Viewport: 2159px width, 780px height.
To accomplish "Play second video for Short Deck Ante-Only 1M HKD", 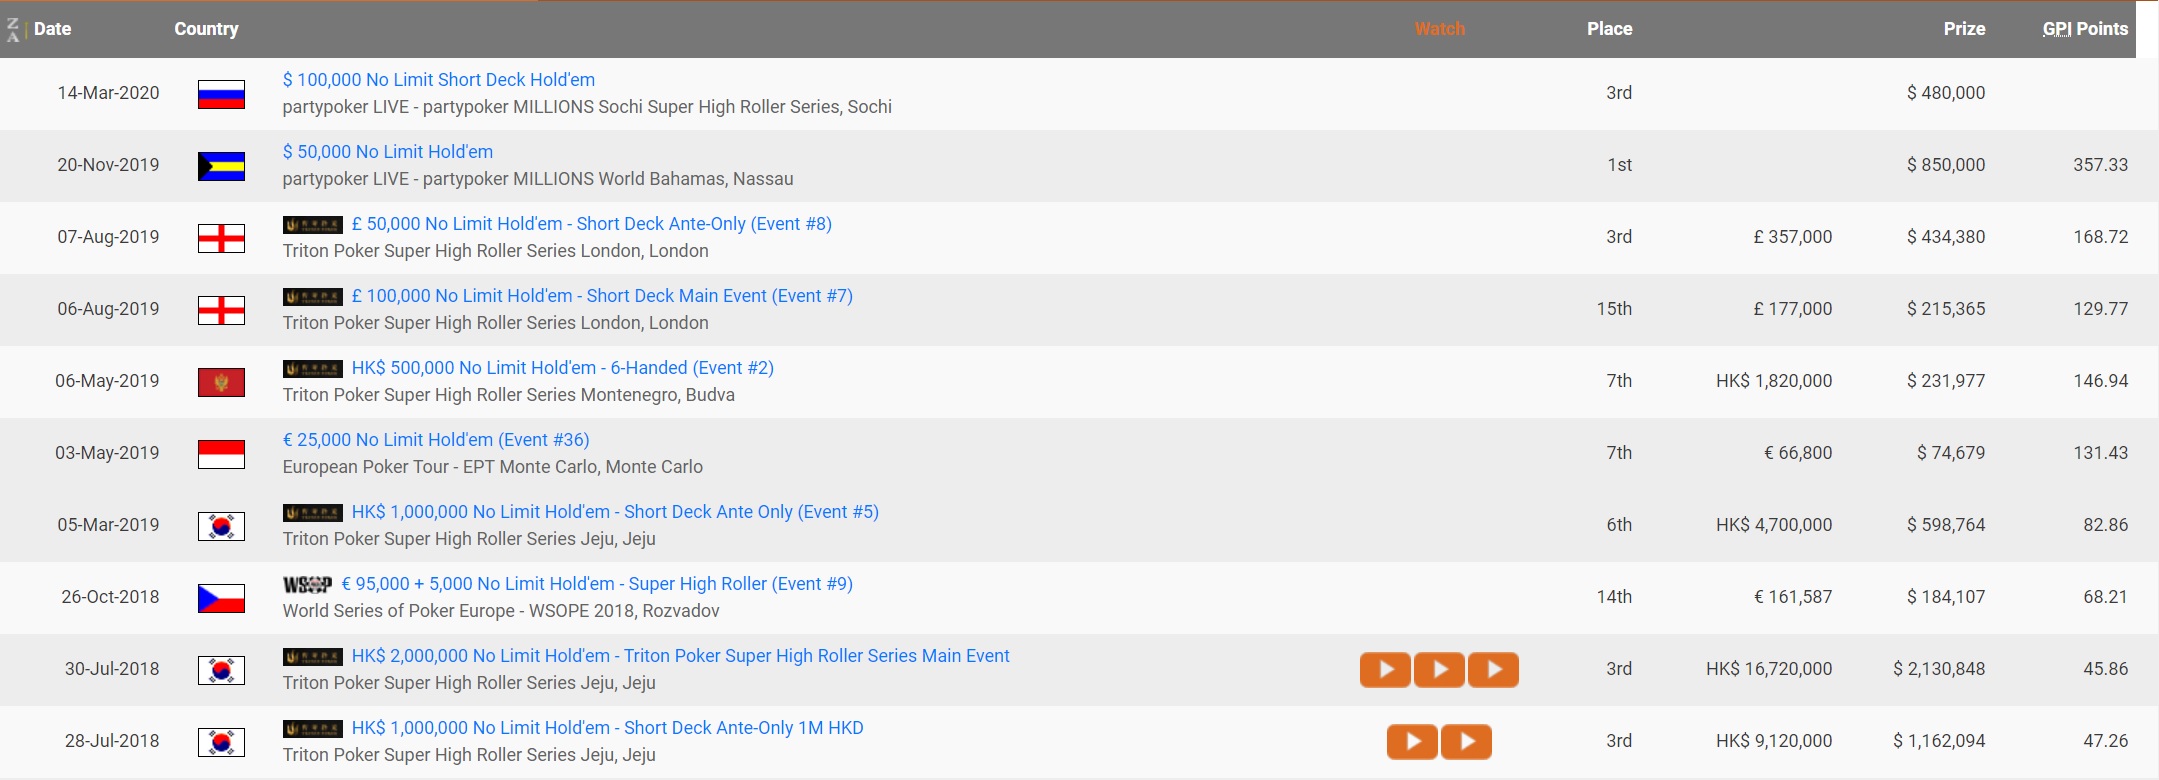I will [x=1466, y=741].
